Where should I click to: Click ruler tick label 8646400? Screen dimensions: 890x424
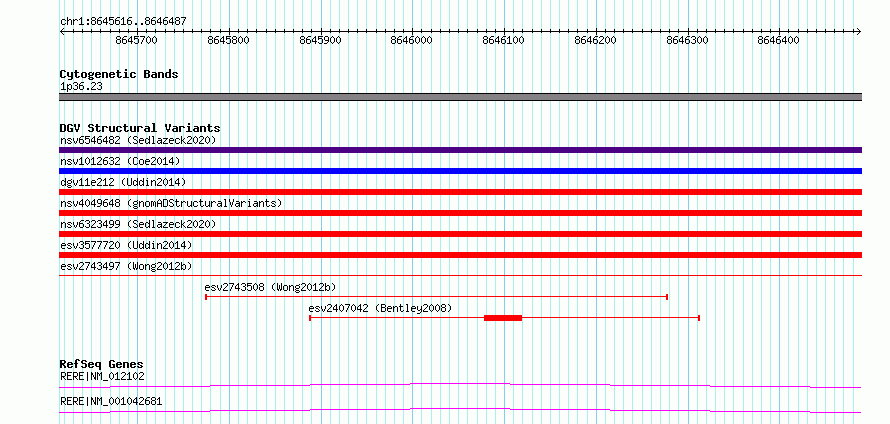pos(779,40)
